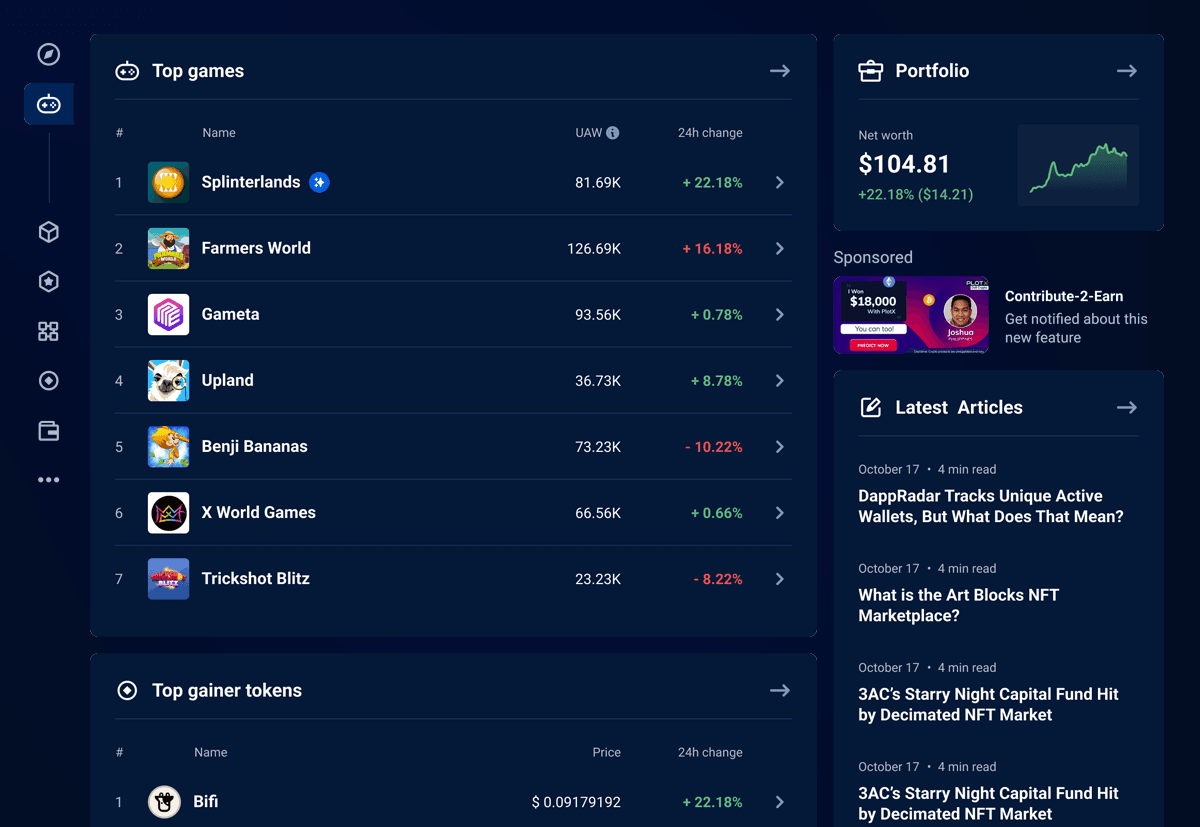This screenshot has width=1200, height=827.
Task: Open Top games full list arrow
Action: 780,71
